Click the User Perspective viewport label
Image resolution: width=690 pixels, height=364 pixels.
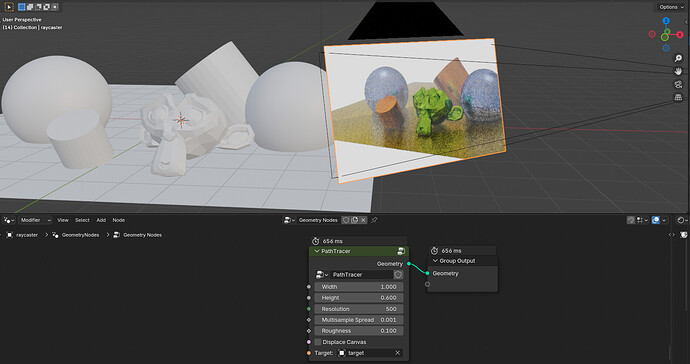pos(22,20)
